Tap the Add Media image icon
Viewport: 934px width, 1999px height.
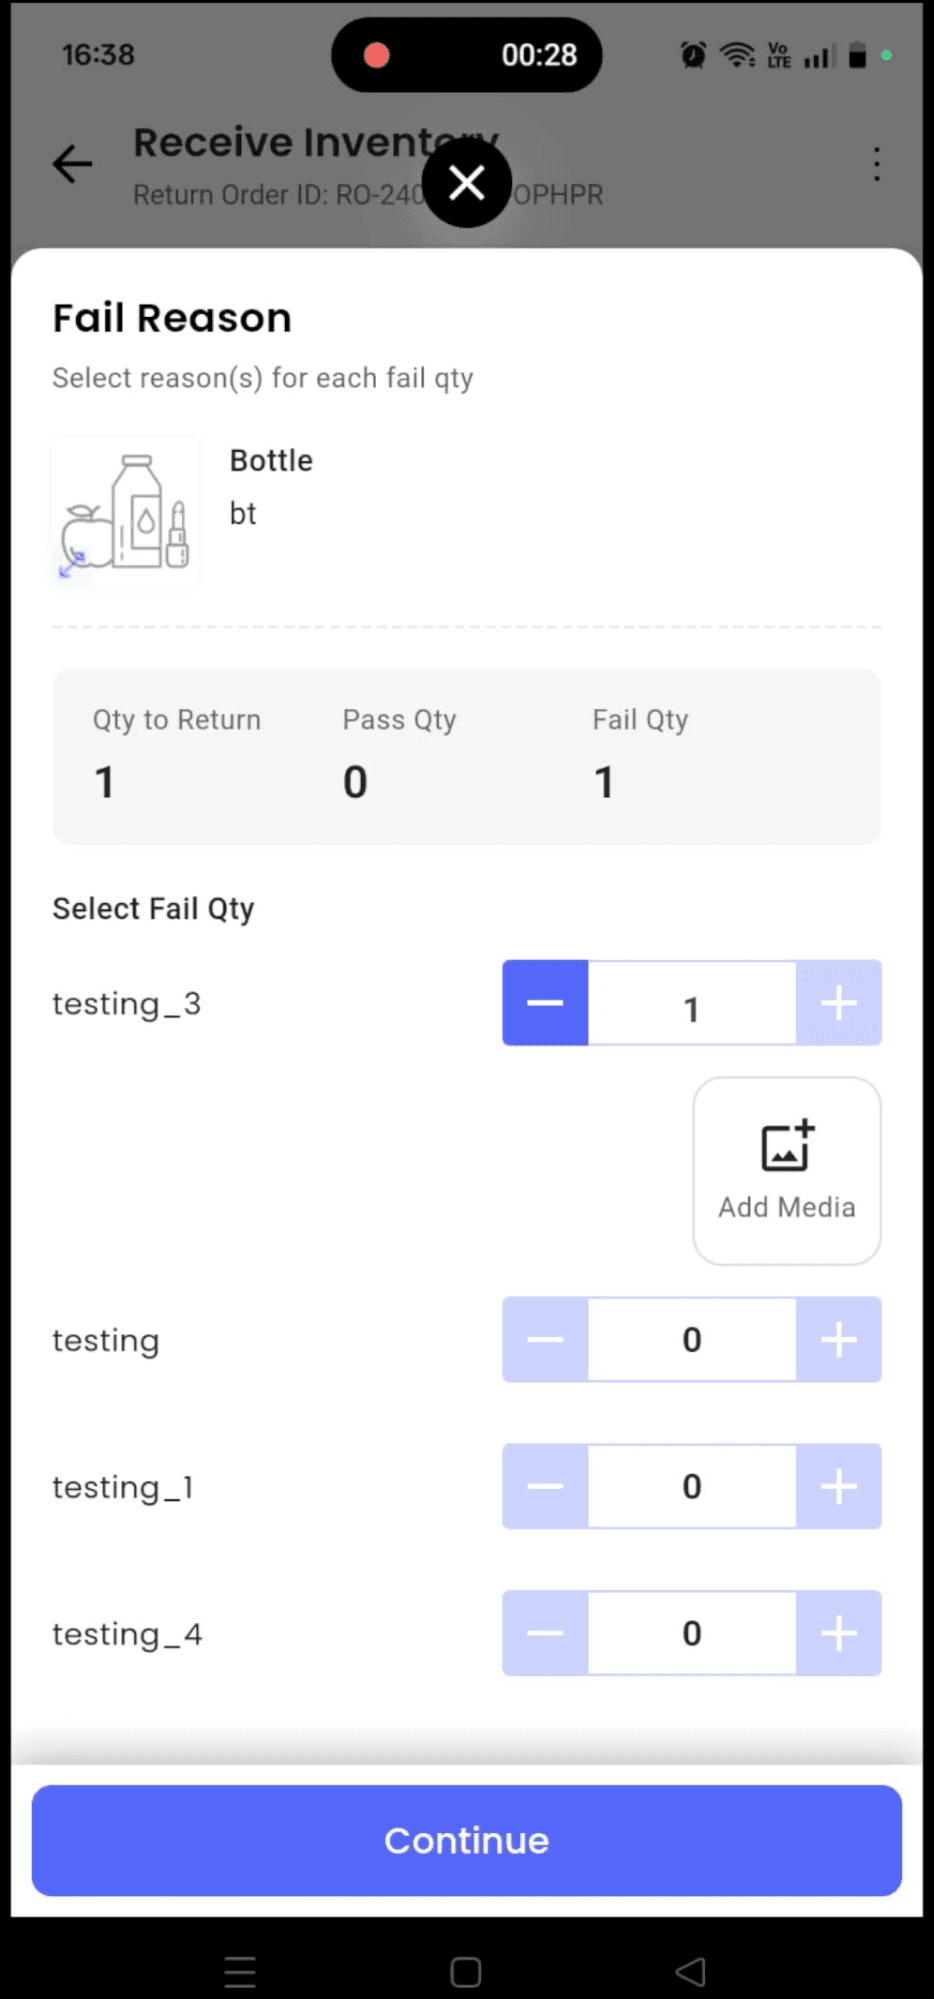point(787,1146)
